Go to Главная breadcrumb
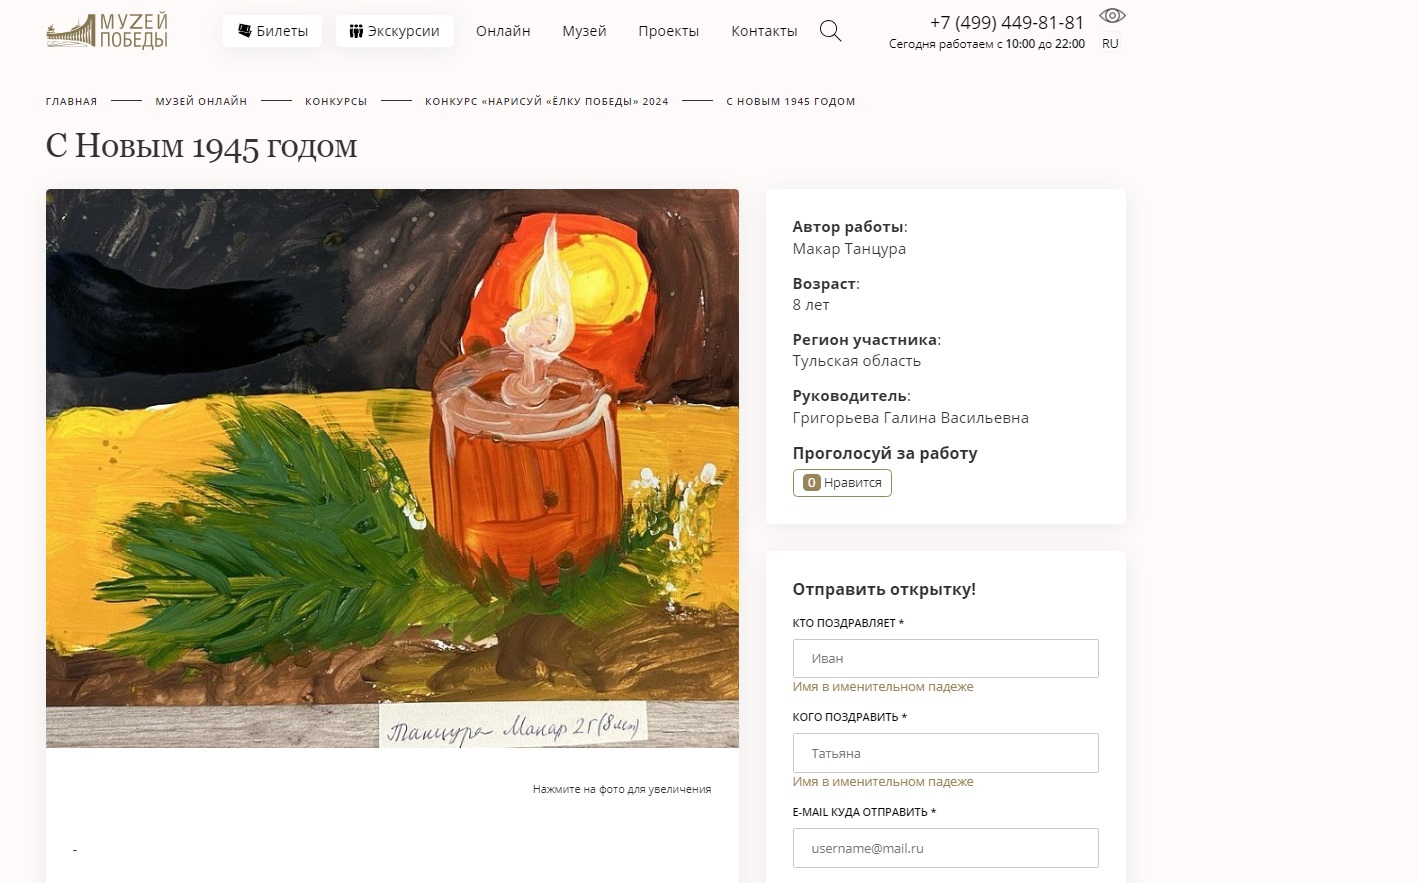 coord(72,101)
